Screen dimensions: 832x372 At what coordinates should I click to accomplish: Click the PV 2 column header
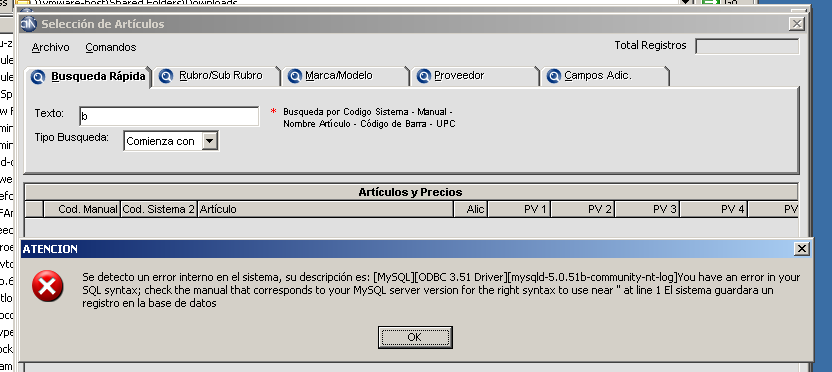(x=583, y=209)
